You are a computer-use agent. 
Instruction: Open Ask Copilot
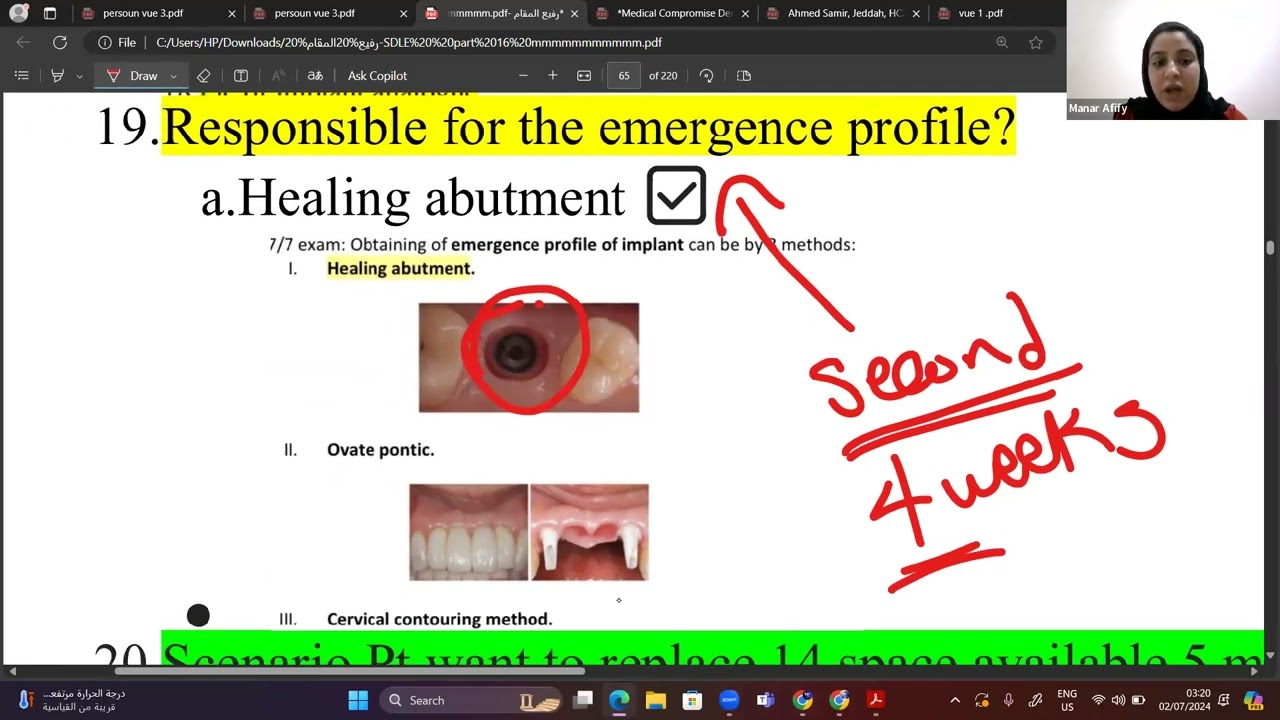377,75
